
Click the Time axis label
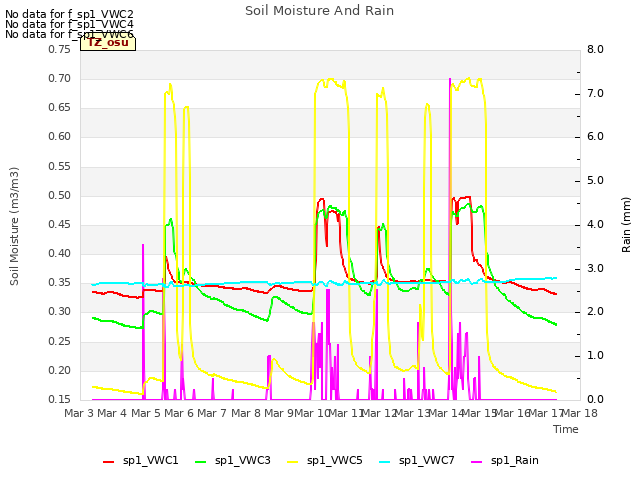point(566,429)
